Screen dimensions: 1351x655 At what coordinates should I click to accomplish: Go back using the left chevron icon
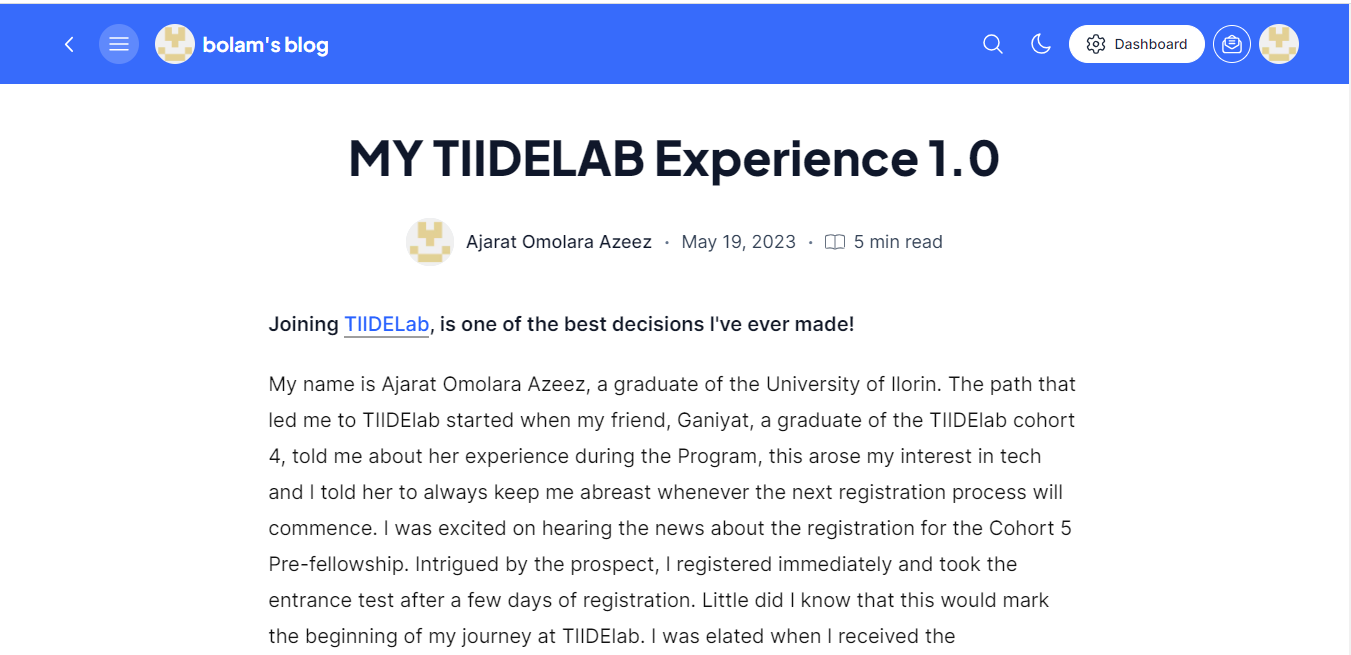pyautogui.click(x=69, y=44)
